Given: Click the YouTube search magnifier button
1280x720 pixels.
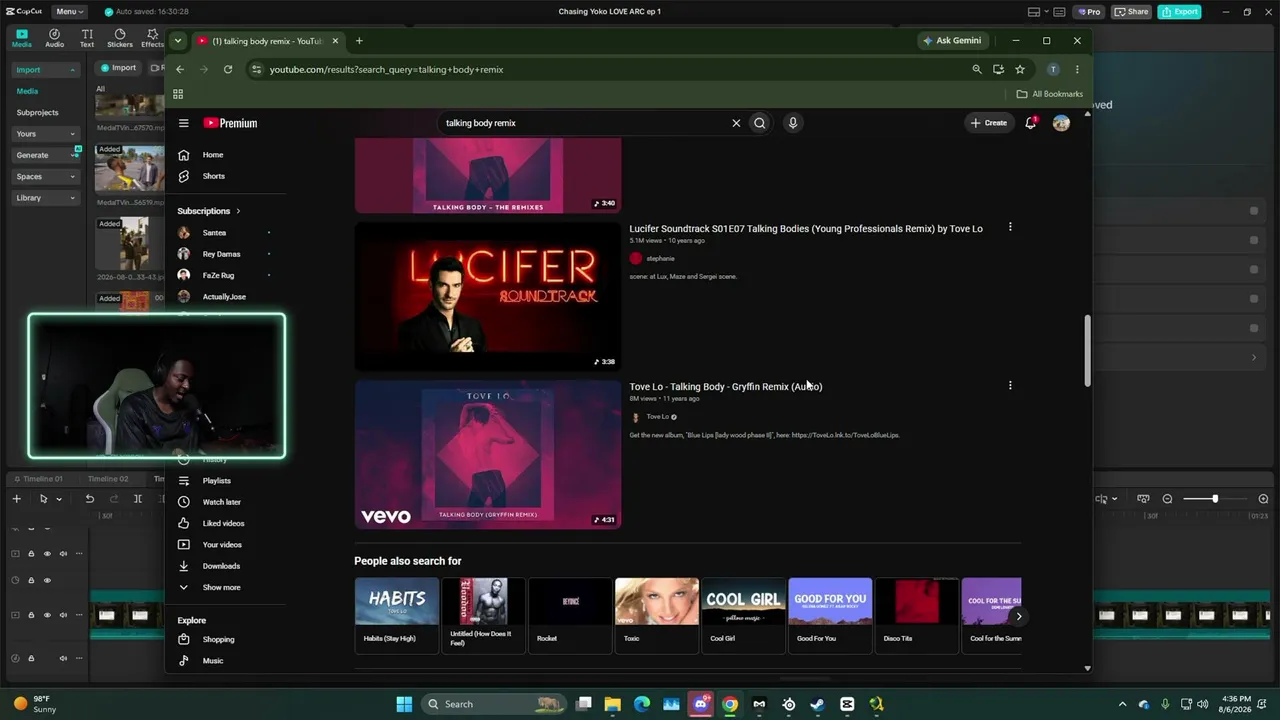Looking at the screenshot, I should (760, 123).
